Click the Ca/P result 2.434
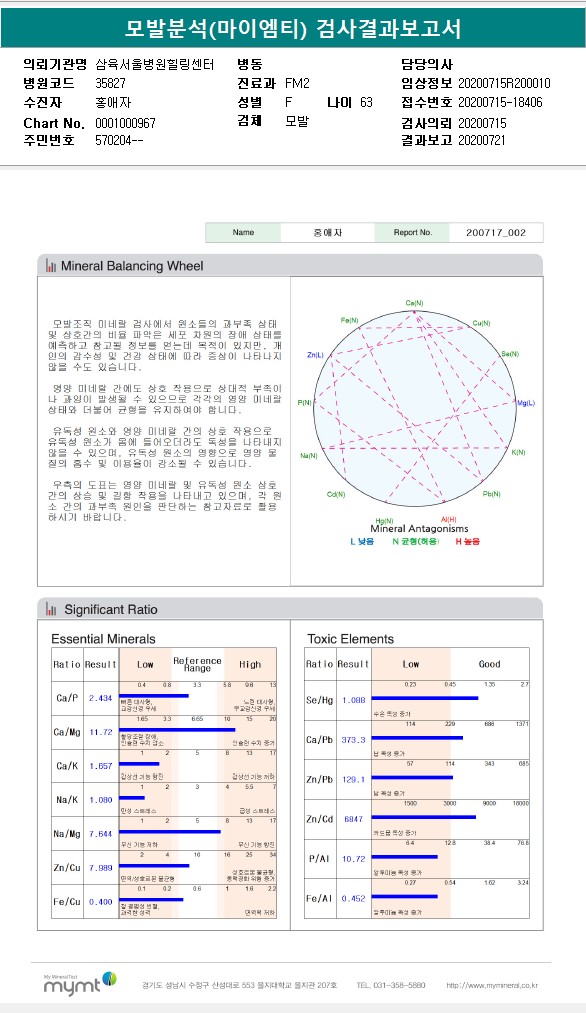The height and width of the screenshot is (1013, 586). (x=101, y=698)
